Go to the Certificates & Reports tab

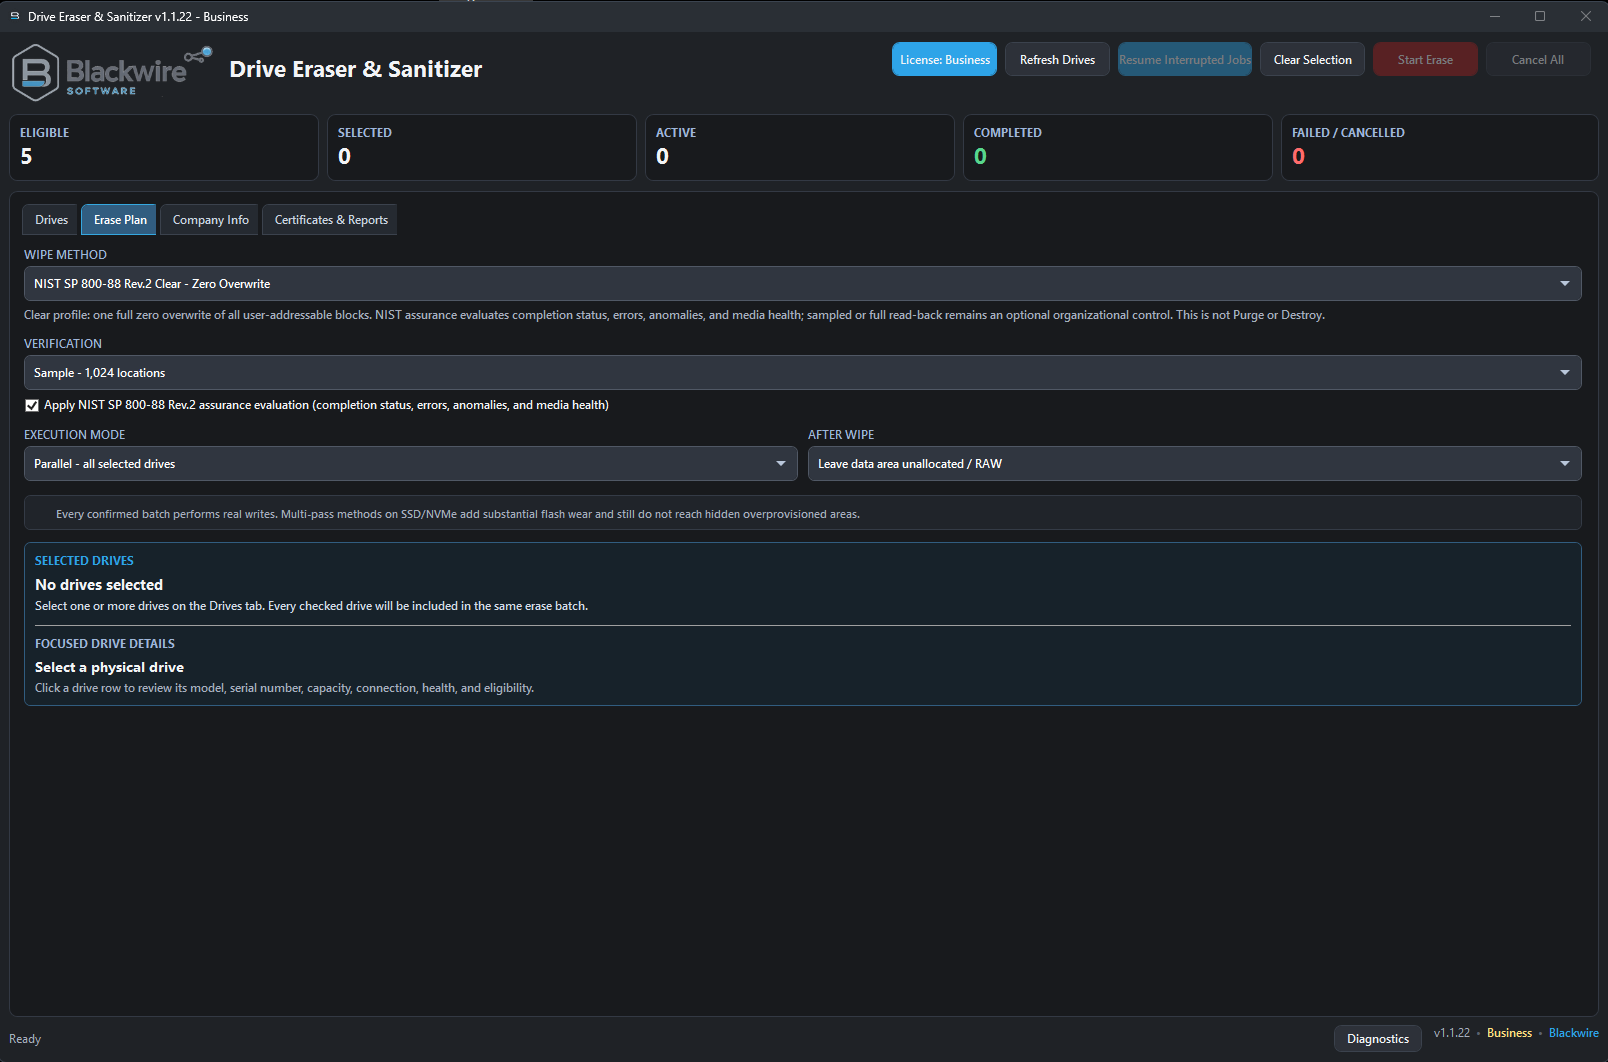[330, 220]
